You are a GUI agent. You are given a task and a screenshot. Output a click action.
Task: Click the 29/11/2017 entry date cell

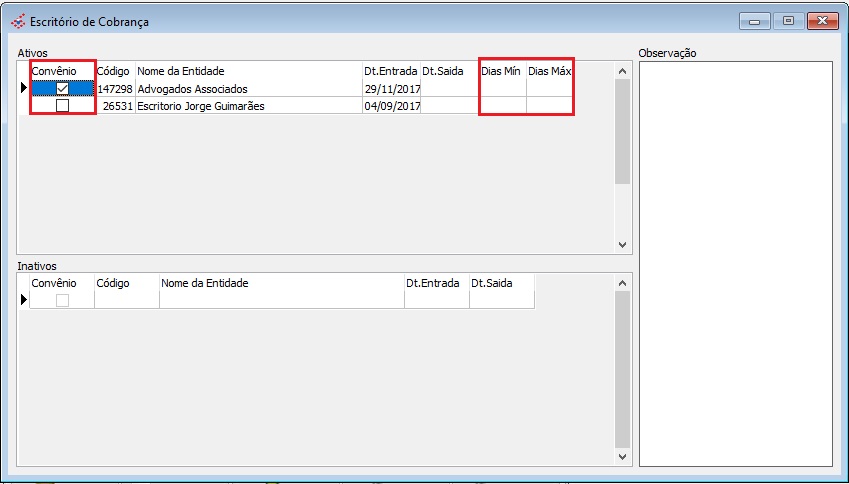click(391, 89)
